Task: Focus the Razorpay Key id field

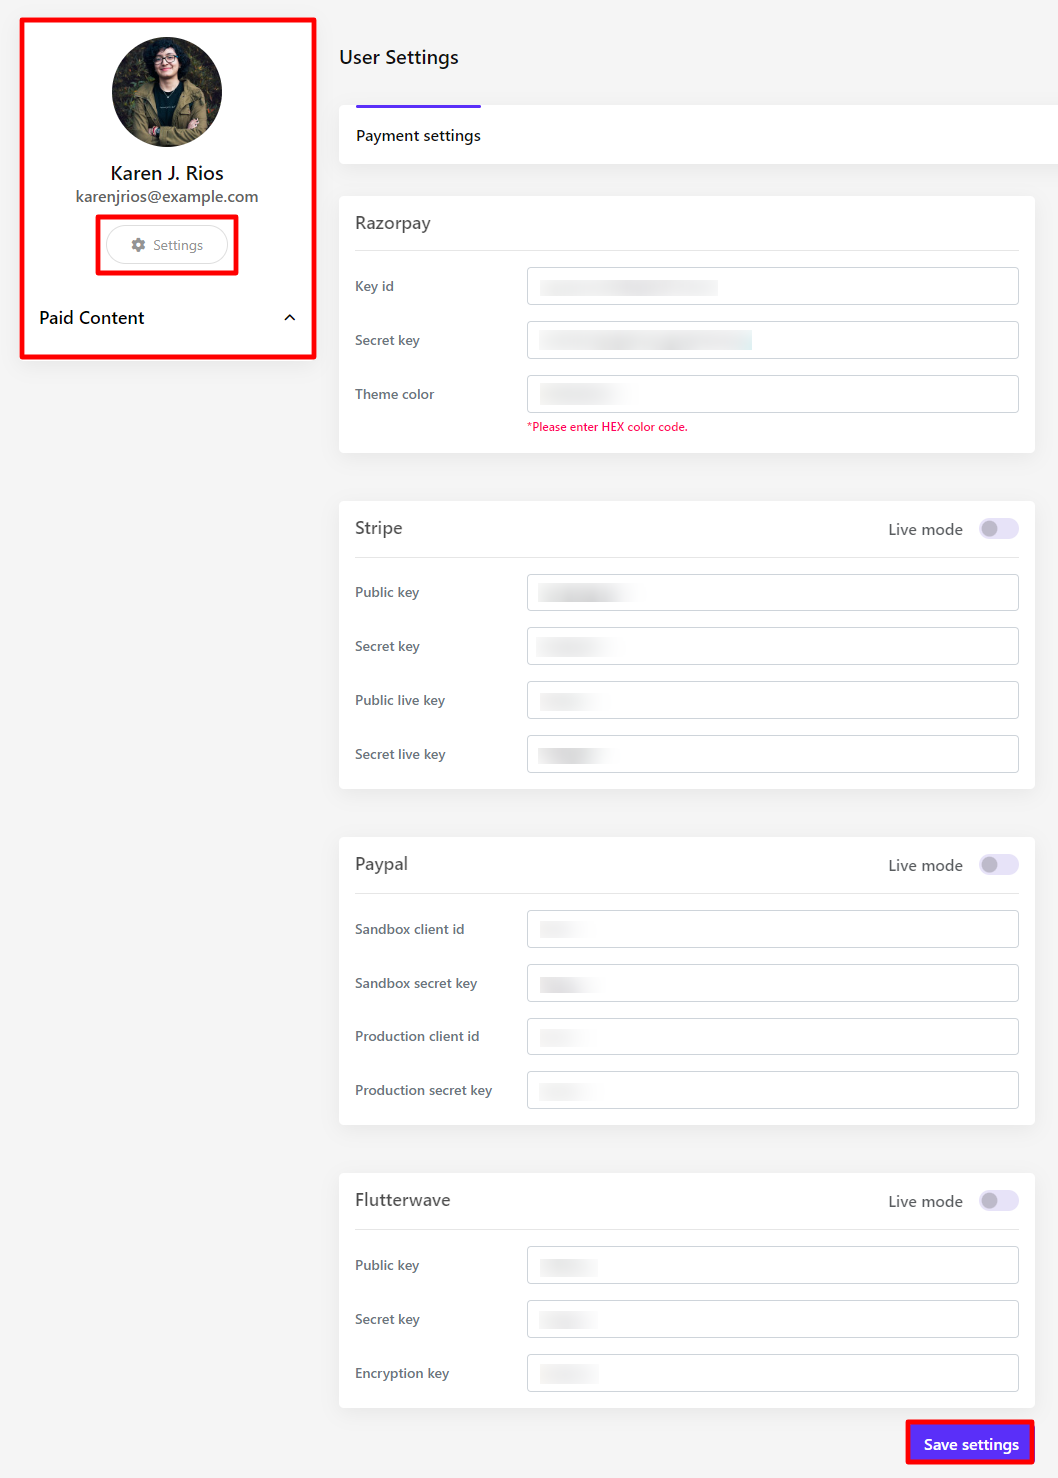Action: pyautogui.click(x=772, y=286)
